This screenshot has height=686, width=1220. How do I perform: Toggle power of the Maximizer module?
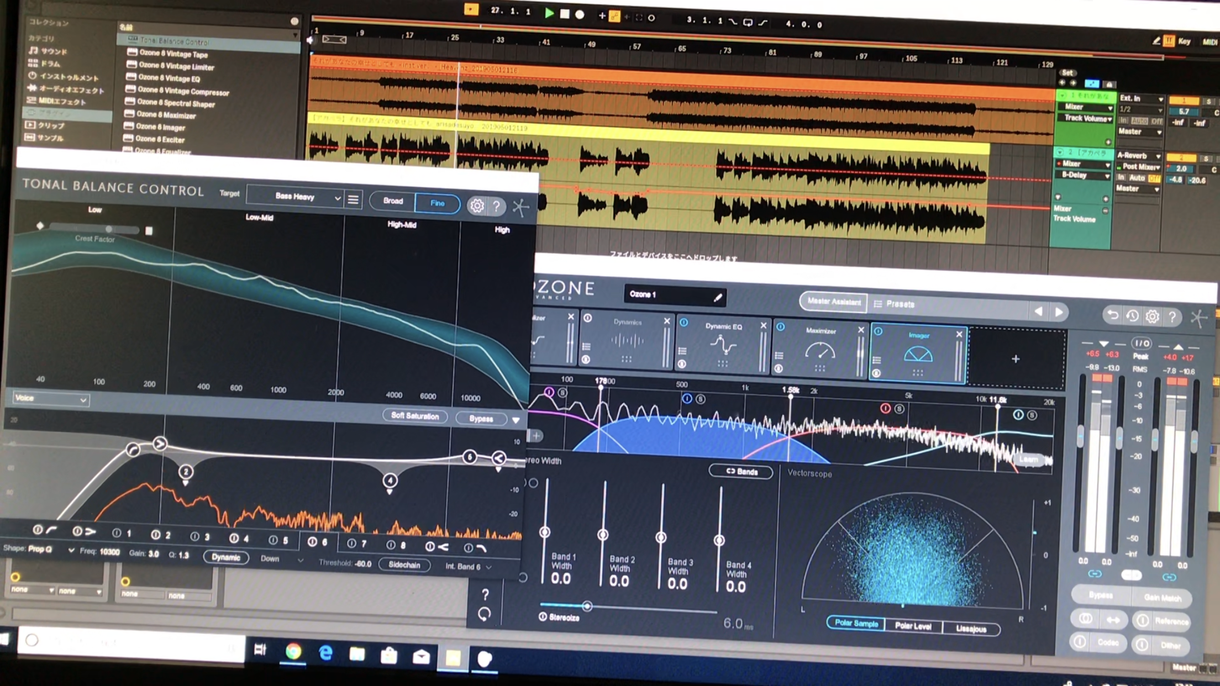pos(781,327)
